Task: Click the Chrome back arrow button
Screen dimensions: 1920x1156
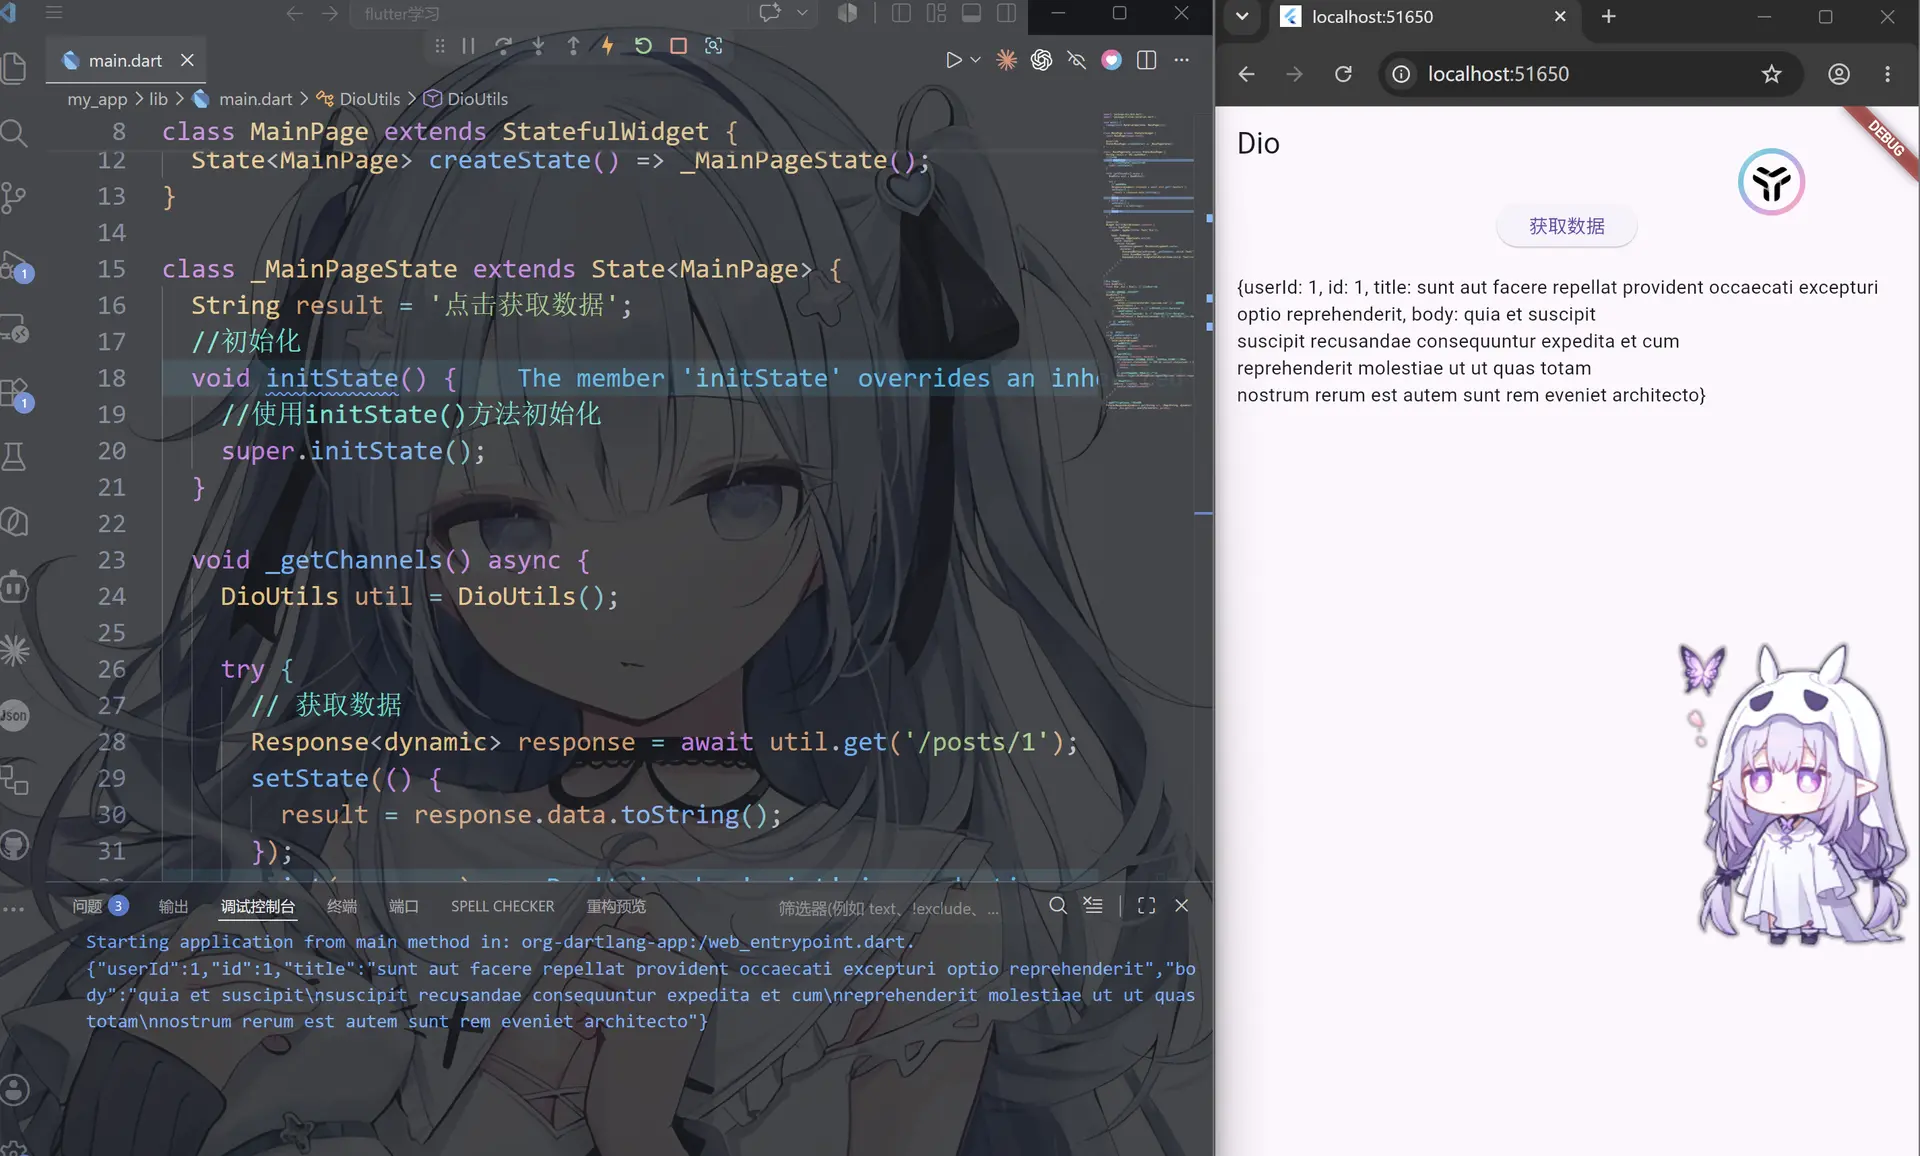Action: 1246,74
